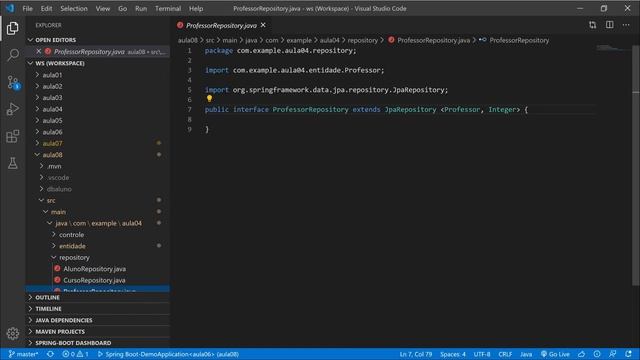Open the Selection menu
640x360 pixels.
(x=74, y=8)
